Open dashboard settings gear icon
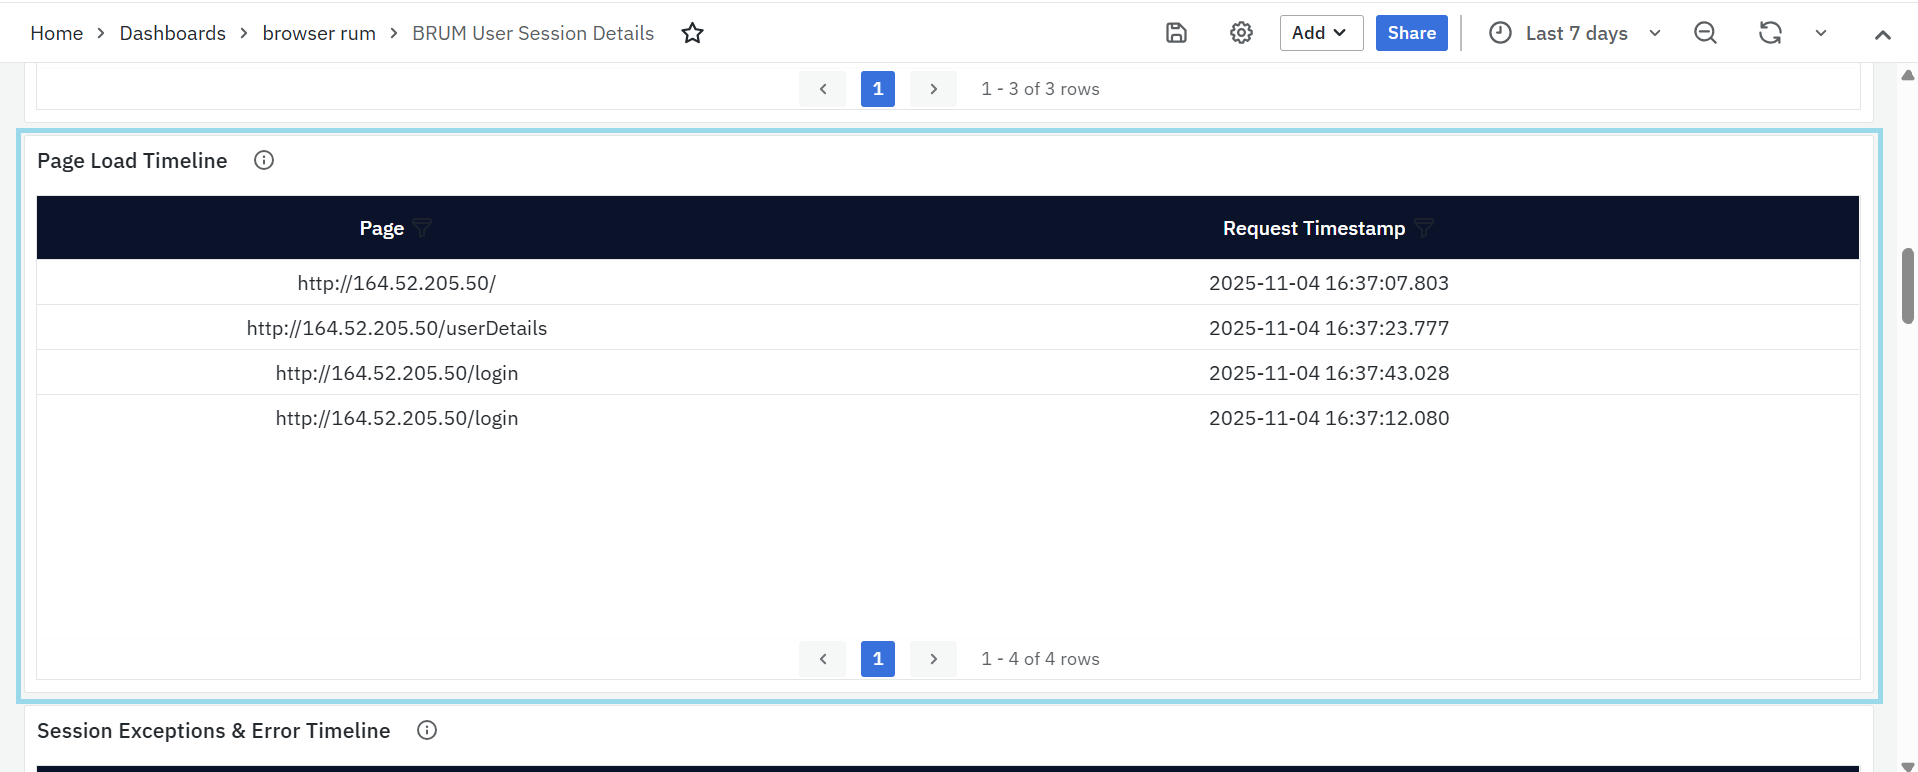1918x772 pixels. 1241,33
